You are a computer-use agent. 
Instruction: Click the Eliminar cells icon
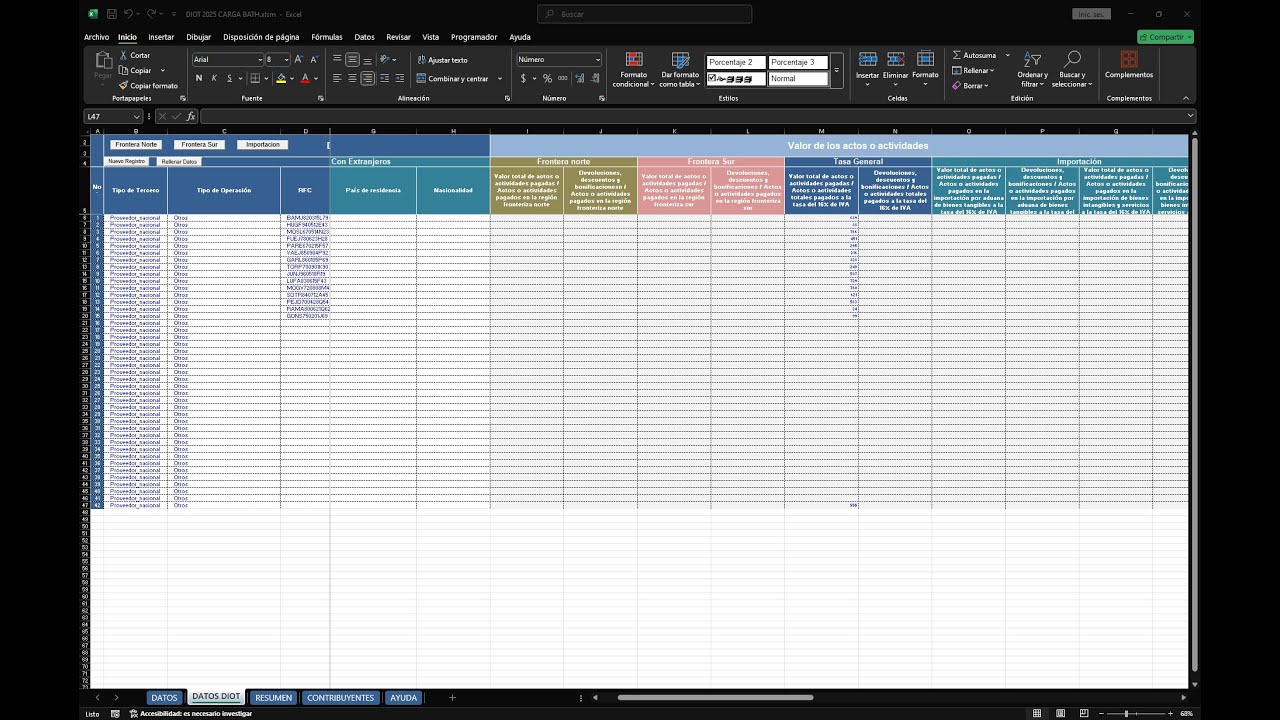pos(895,60)
